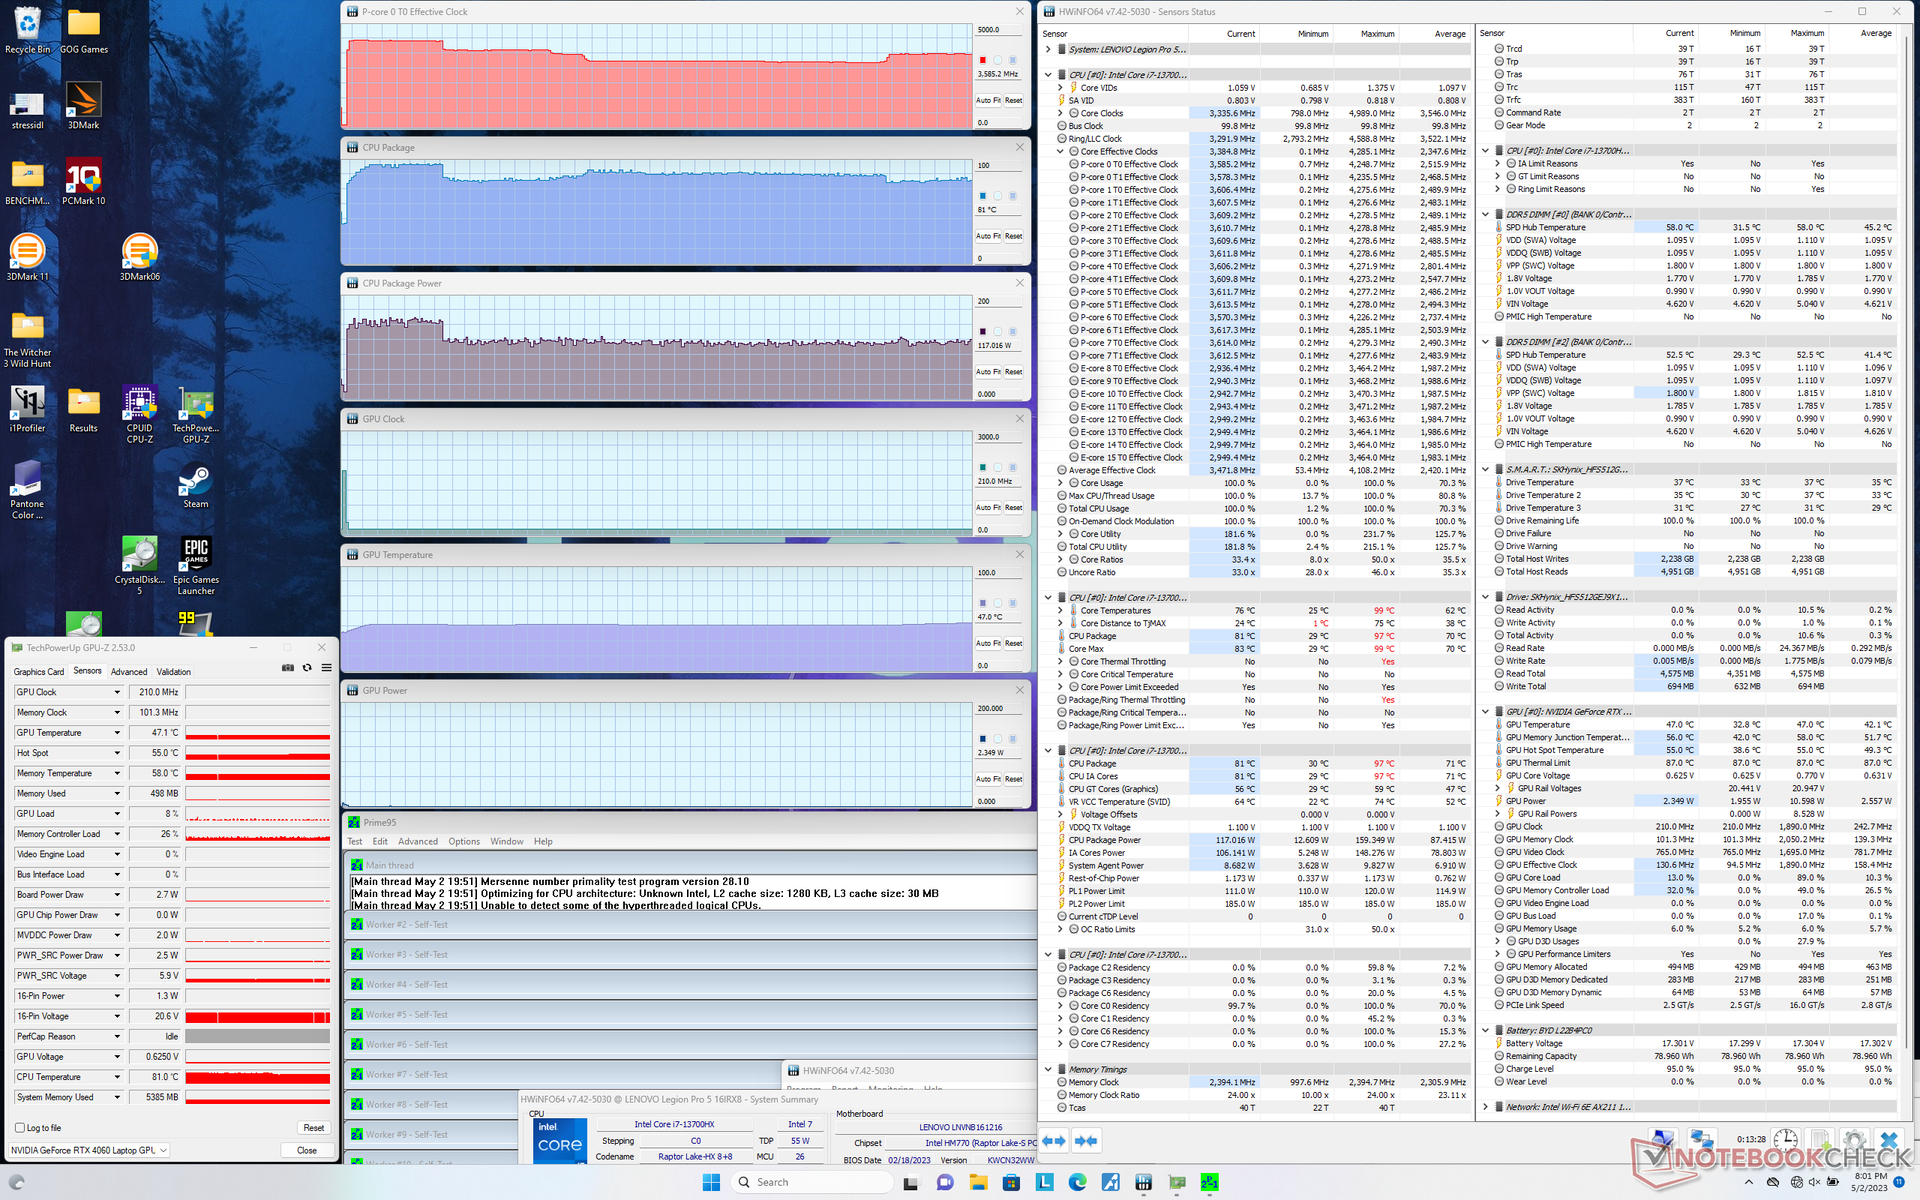Click HWiNFO logging sheet icon
Image resolution: width=1920 pixels, height=1200 pixels.
coord(1820,1141)
